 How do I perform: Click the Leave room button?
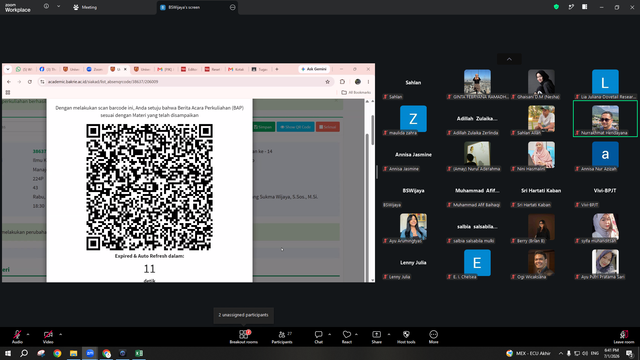624,337
